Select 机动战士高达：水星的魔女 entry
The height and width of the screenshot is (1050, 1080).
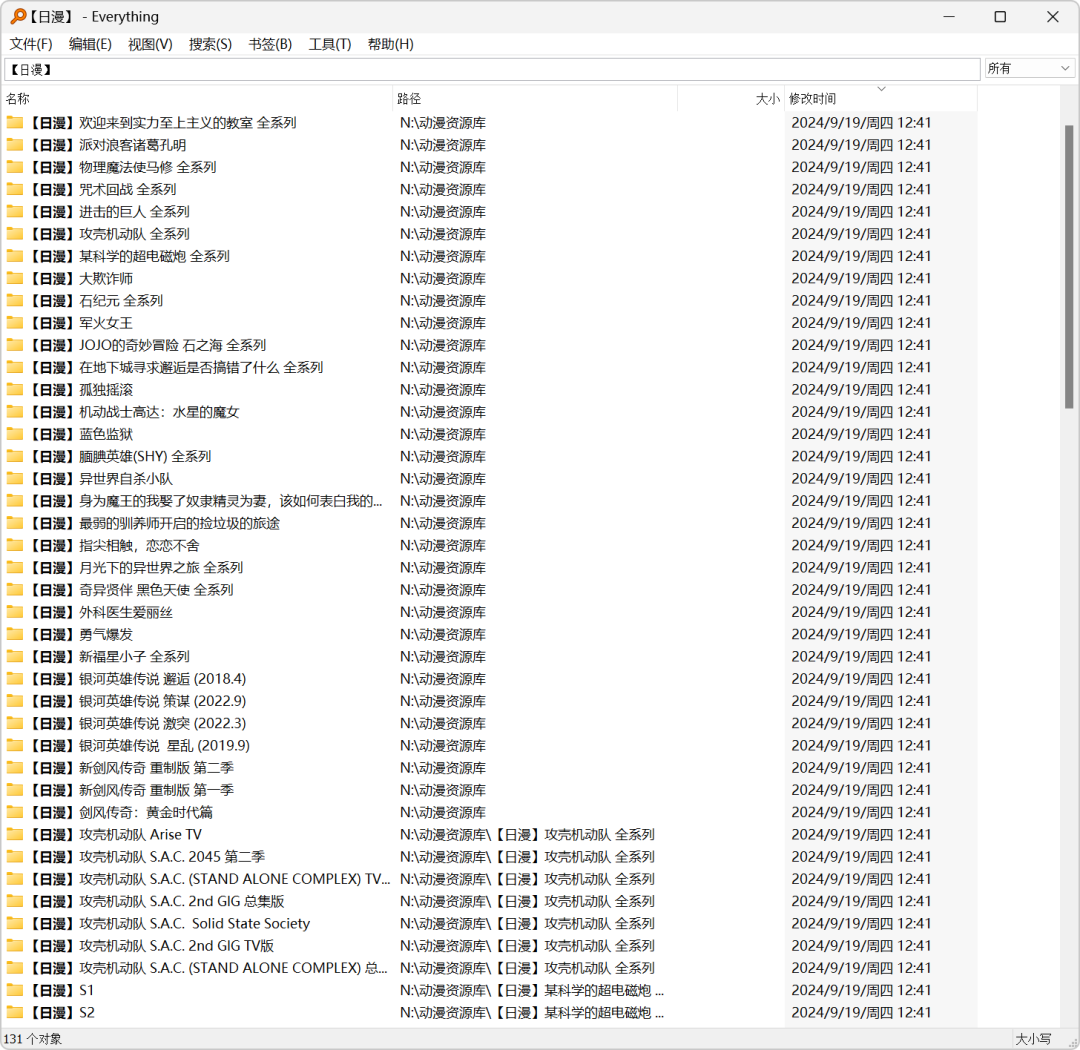[x=134, y=412]
